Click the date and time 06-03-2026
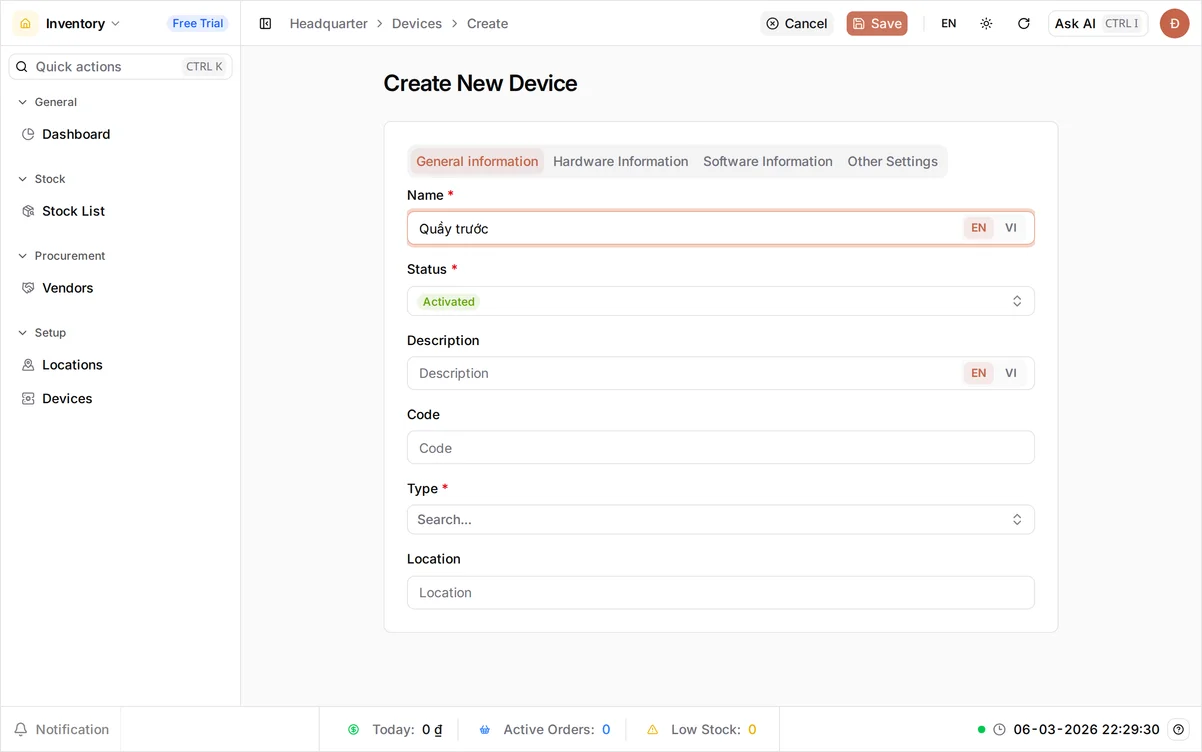Viewport: 1202px width, 752px height. click(x=1086, y=729)
